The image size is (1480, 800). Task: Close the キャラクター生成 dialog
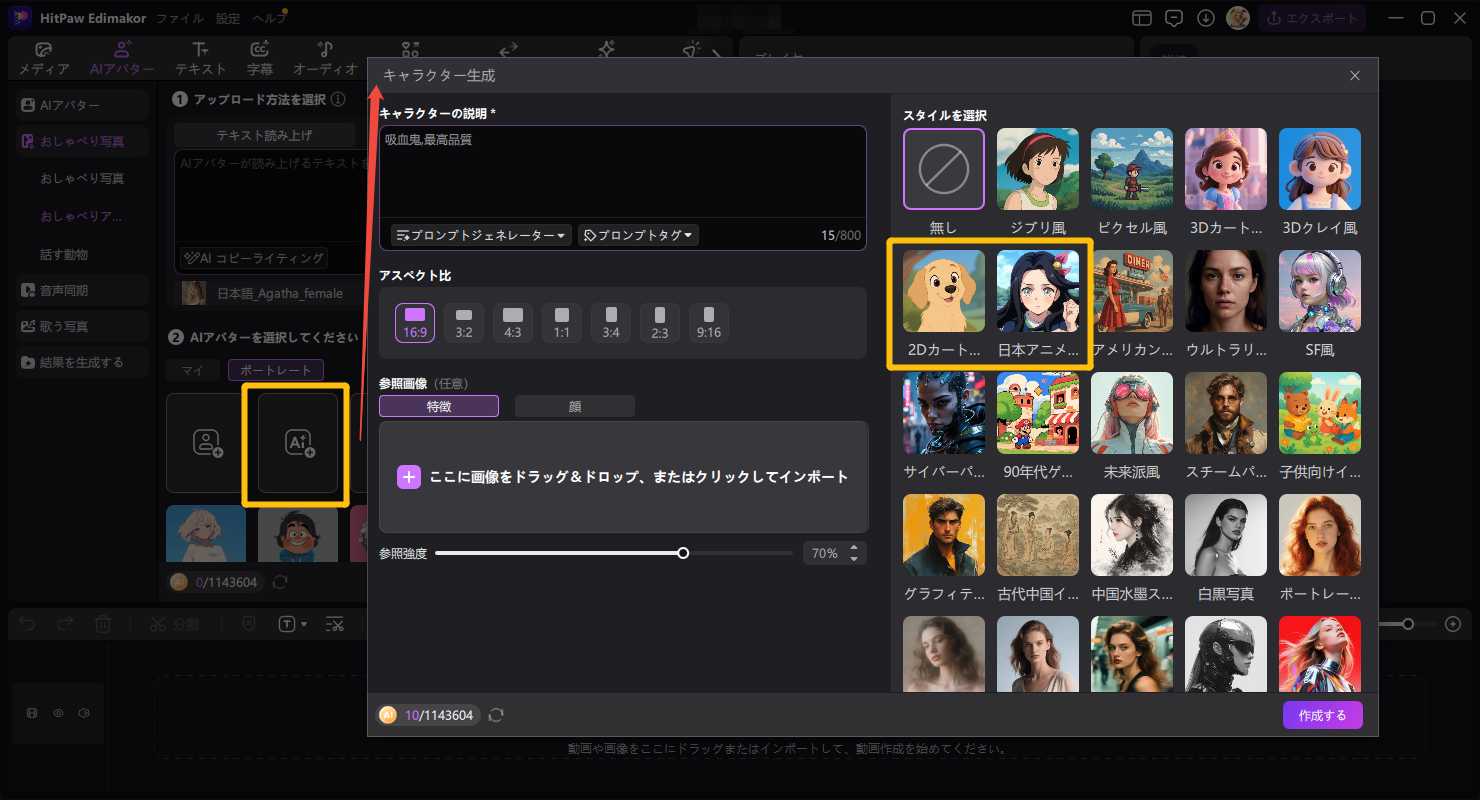(x=1355, y=76)
